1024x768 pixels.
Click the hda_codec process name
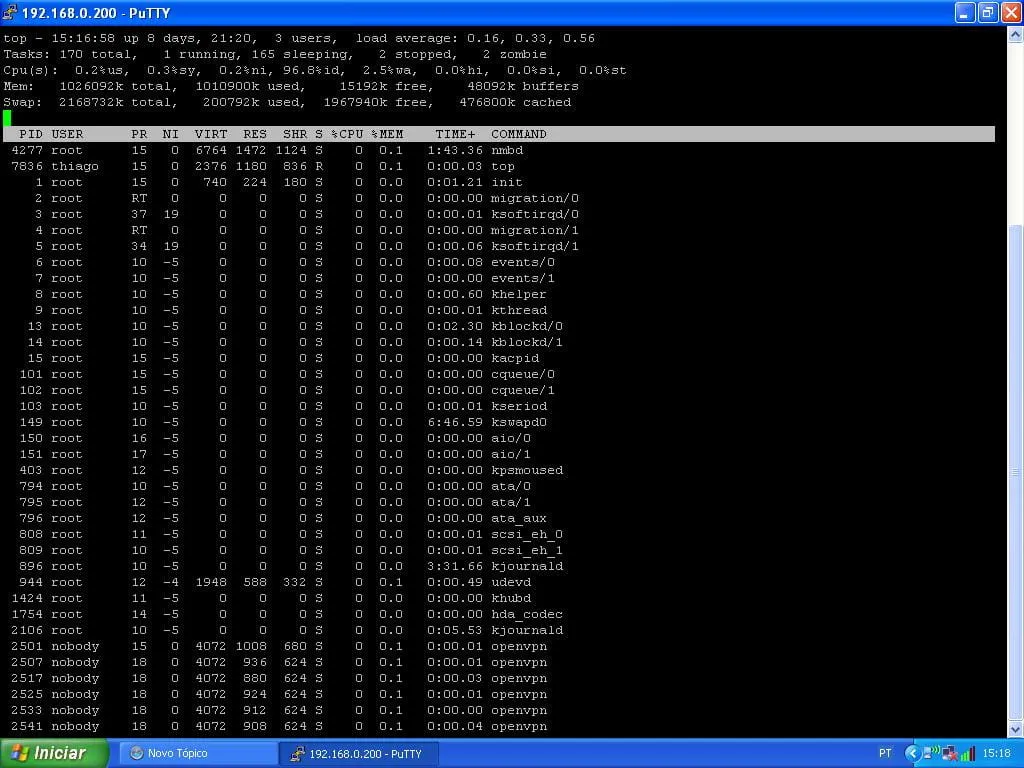pyautogui.click(x=527, y=615)
